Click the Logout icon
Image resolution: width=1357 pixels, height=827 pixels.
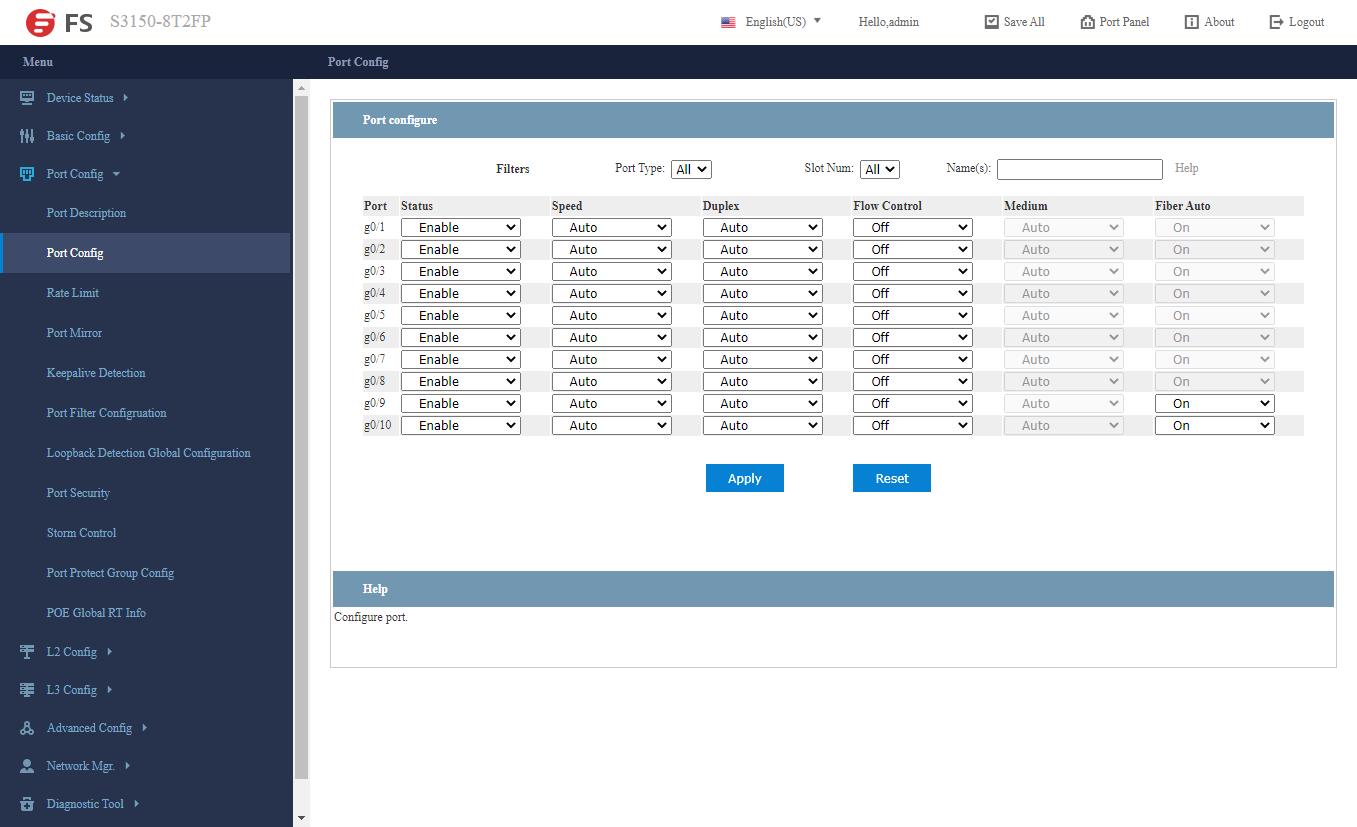coord(1276,22)
